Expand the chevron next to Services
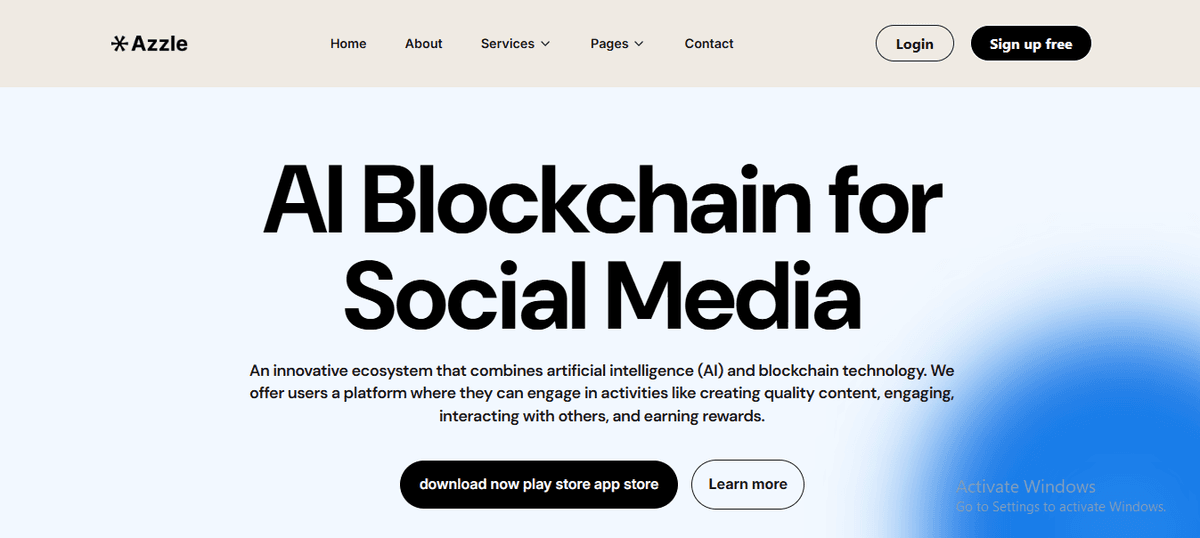The image size is (1200, 538). 546,44
